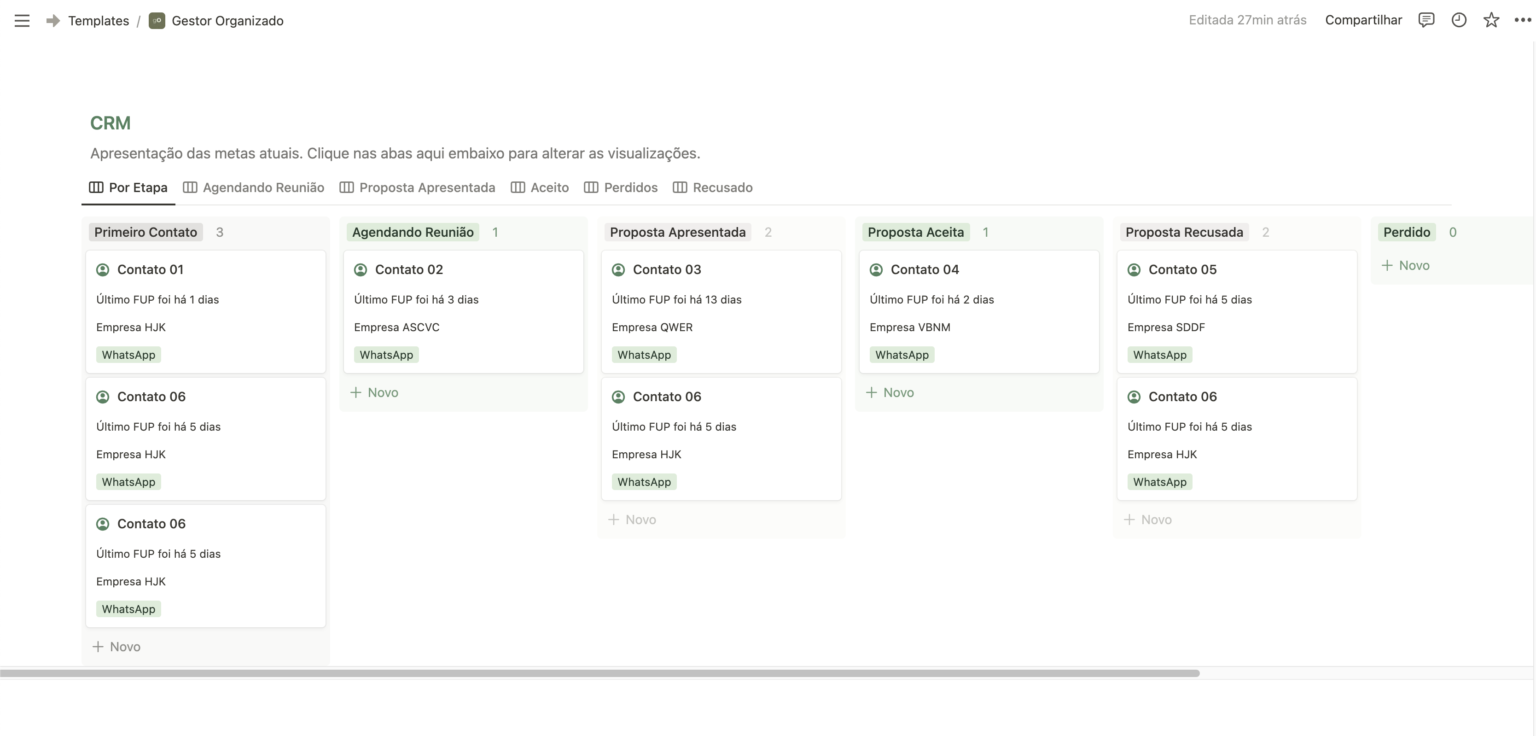Switch to Proposta Apresentada tab
1536x736 pixels.
(417, 187)
